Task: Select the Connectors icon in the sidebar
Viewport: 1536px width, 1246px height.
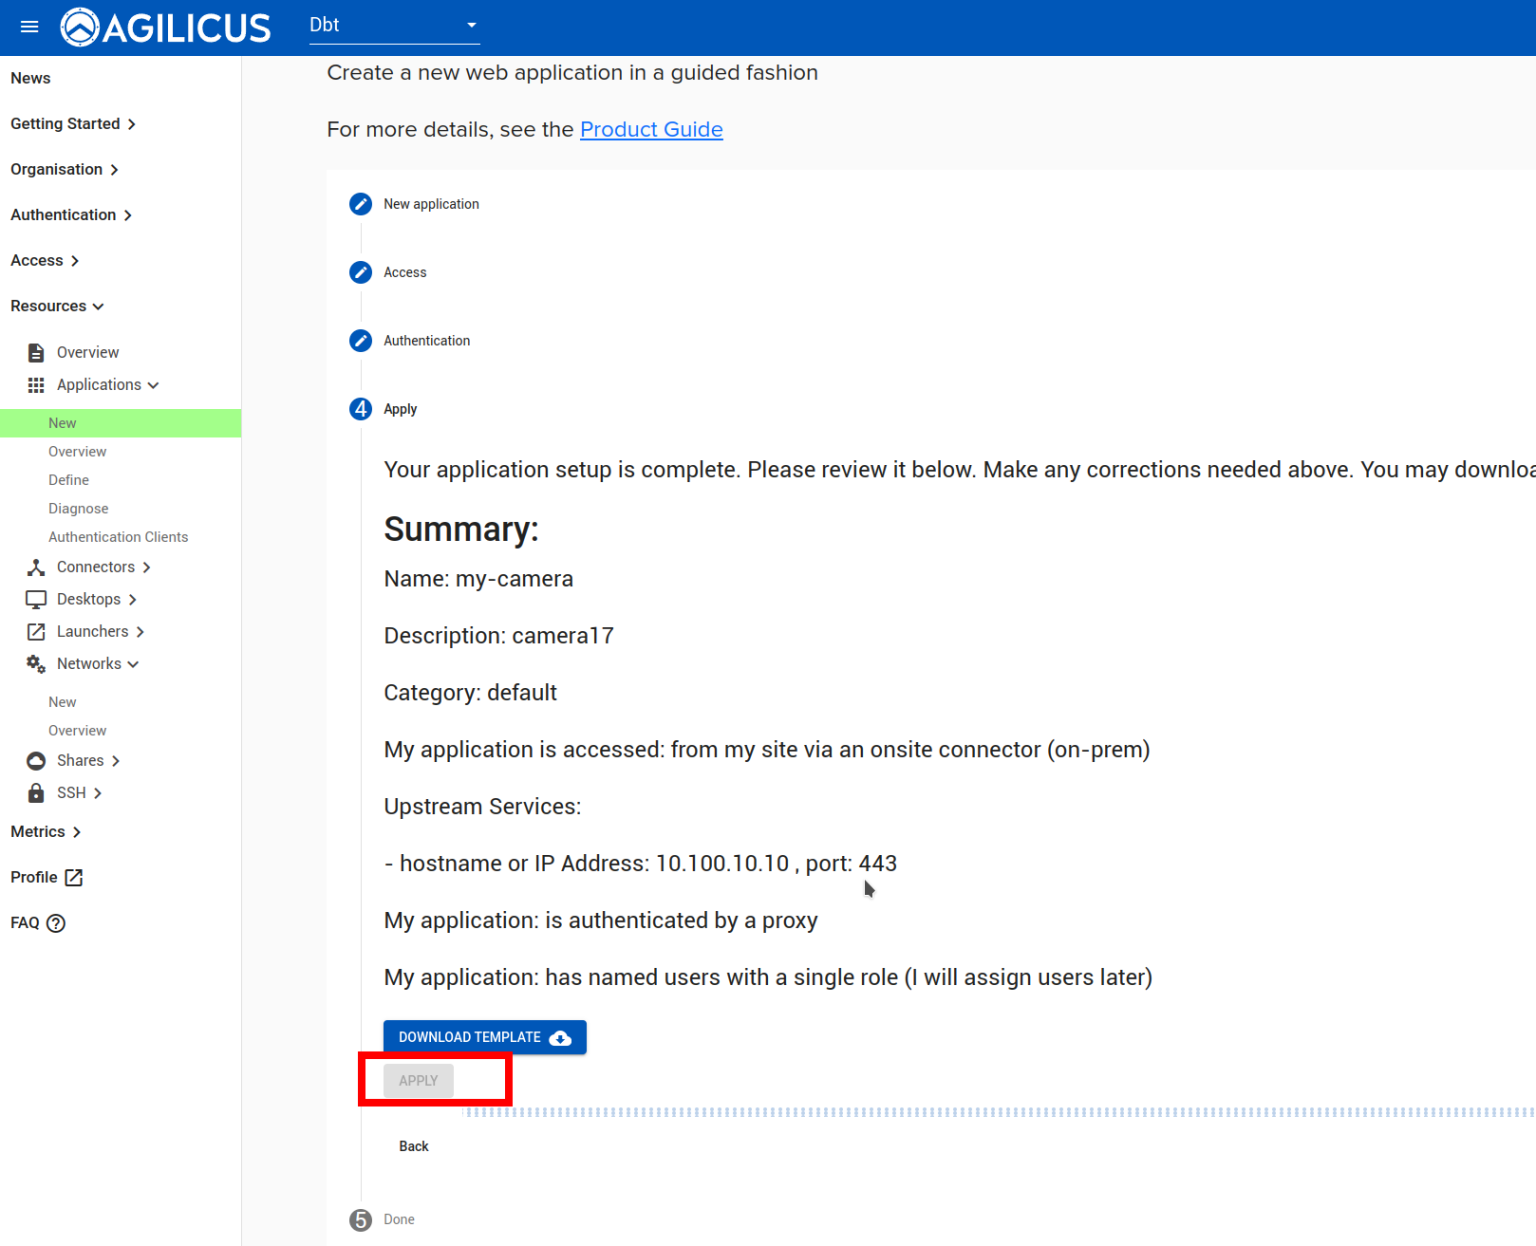Action: click(36, 567)
